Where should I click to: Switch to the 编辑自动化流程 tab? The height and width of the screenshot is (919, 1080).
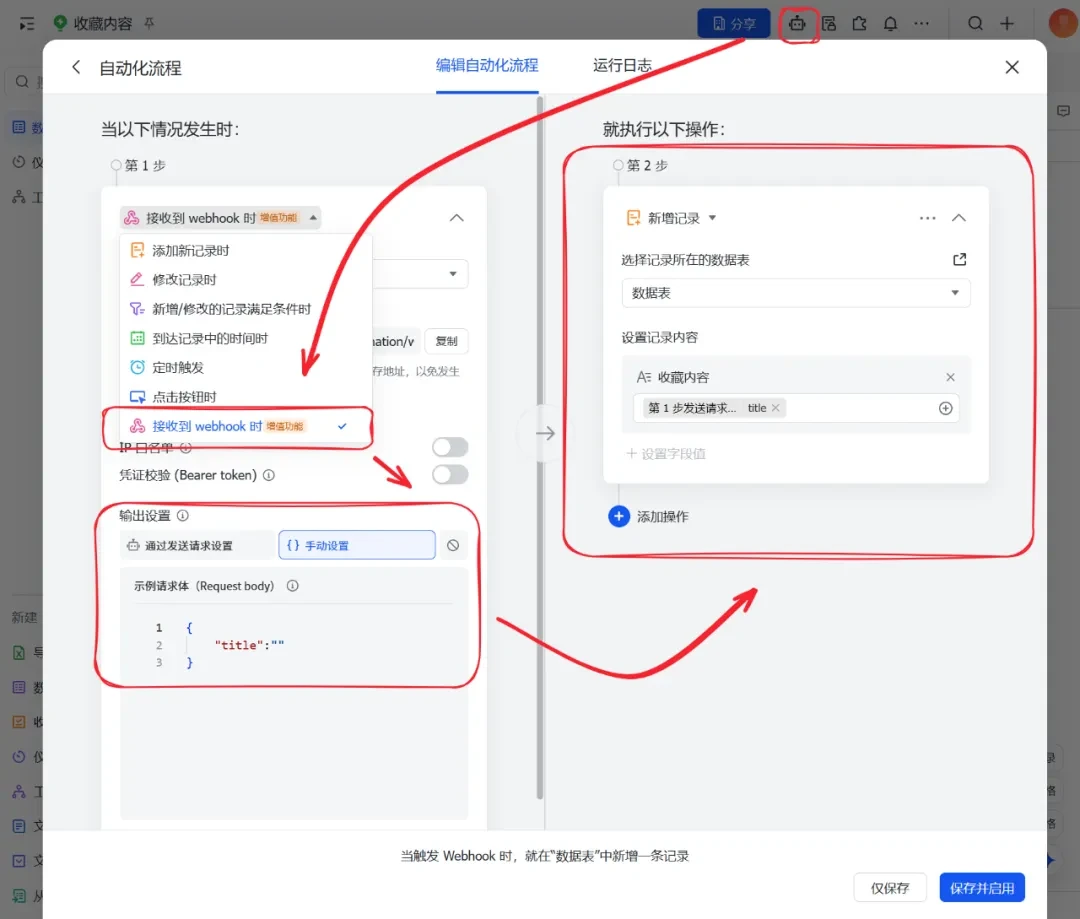[487, 65]
